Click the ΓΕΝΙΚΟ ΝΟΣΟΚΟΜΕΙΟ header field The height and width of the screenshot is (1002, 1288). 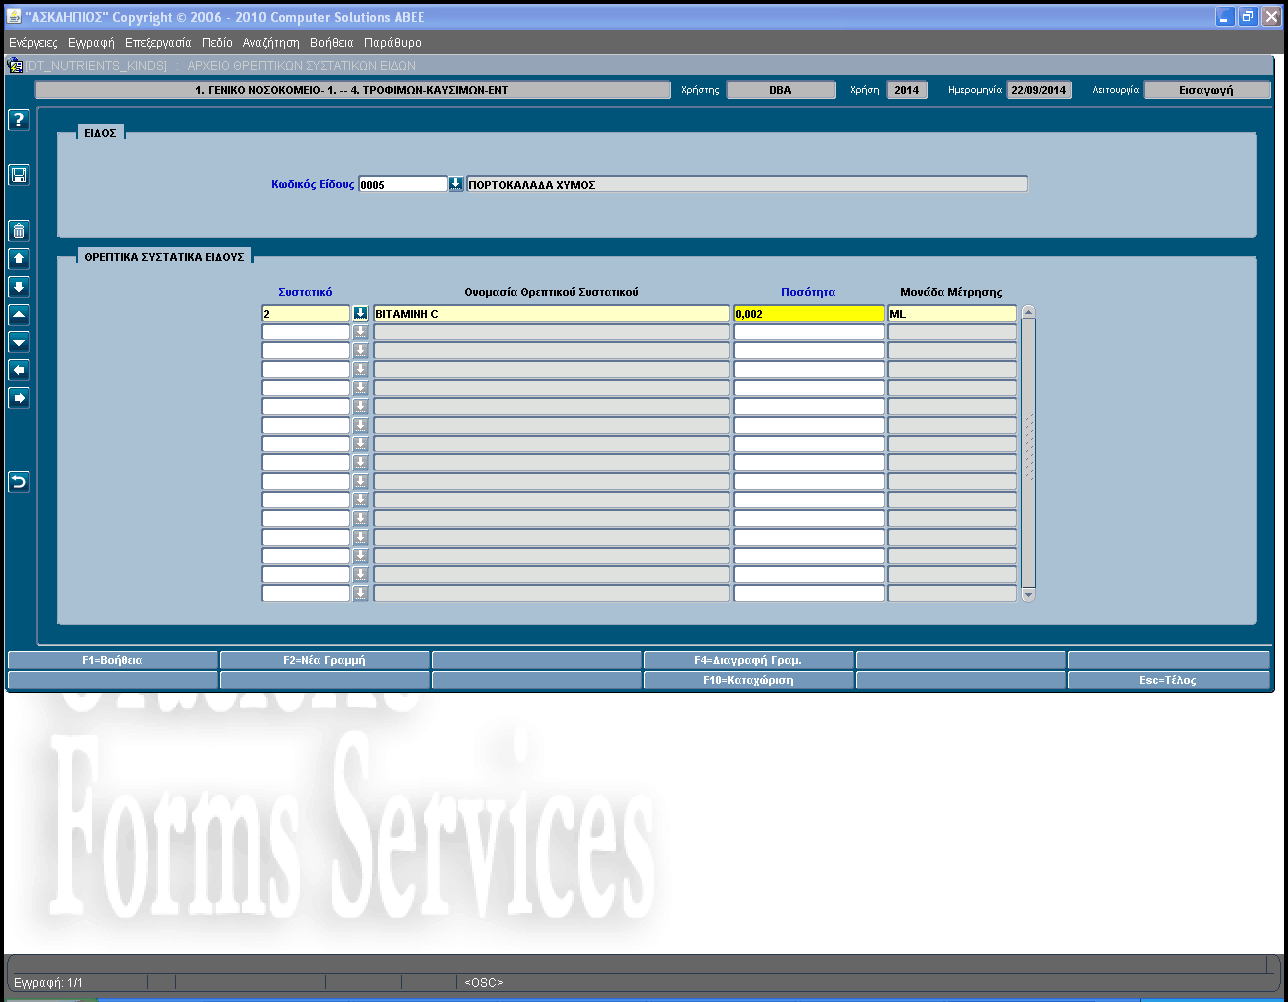(x=352, y=90)
